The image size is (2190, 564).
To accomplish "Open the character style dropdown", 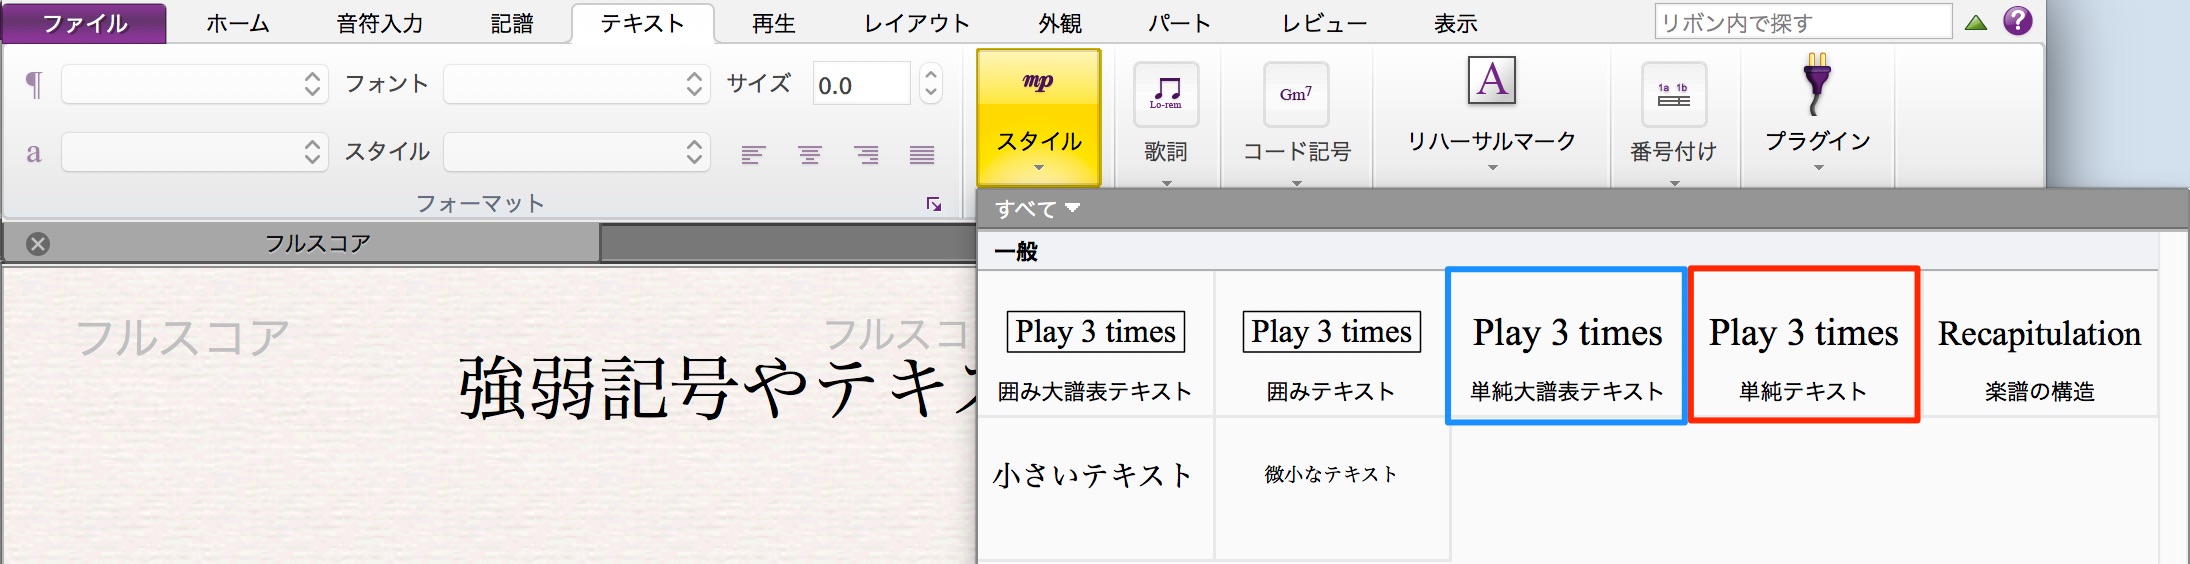I will click(x=195, y=152).
